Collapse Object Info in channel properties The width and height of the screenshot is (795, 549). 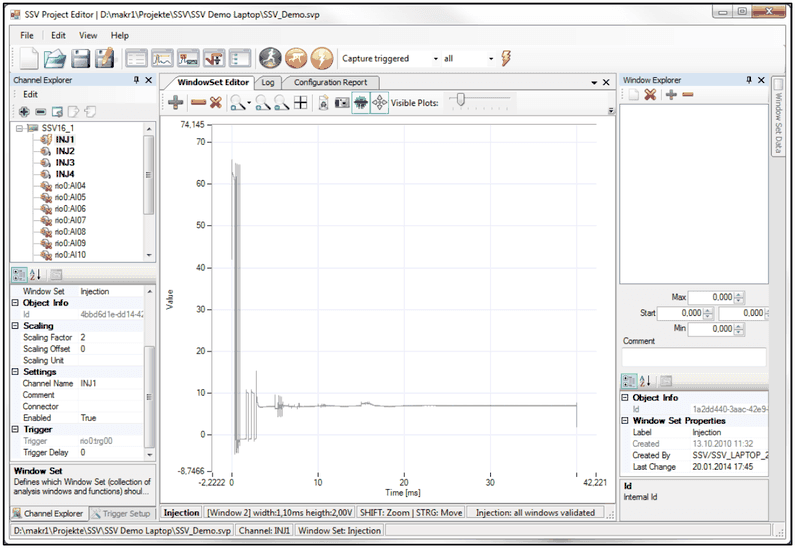(15, 303)
